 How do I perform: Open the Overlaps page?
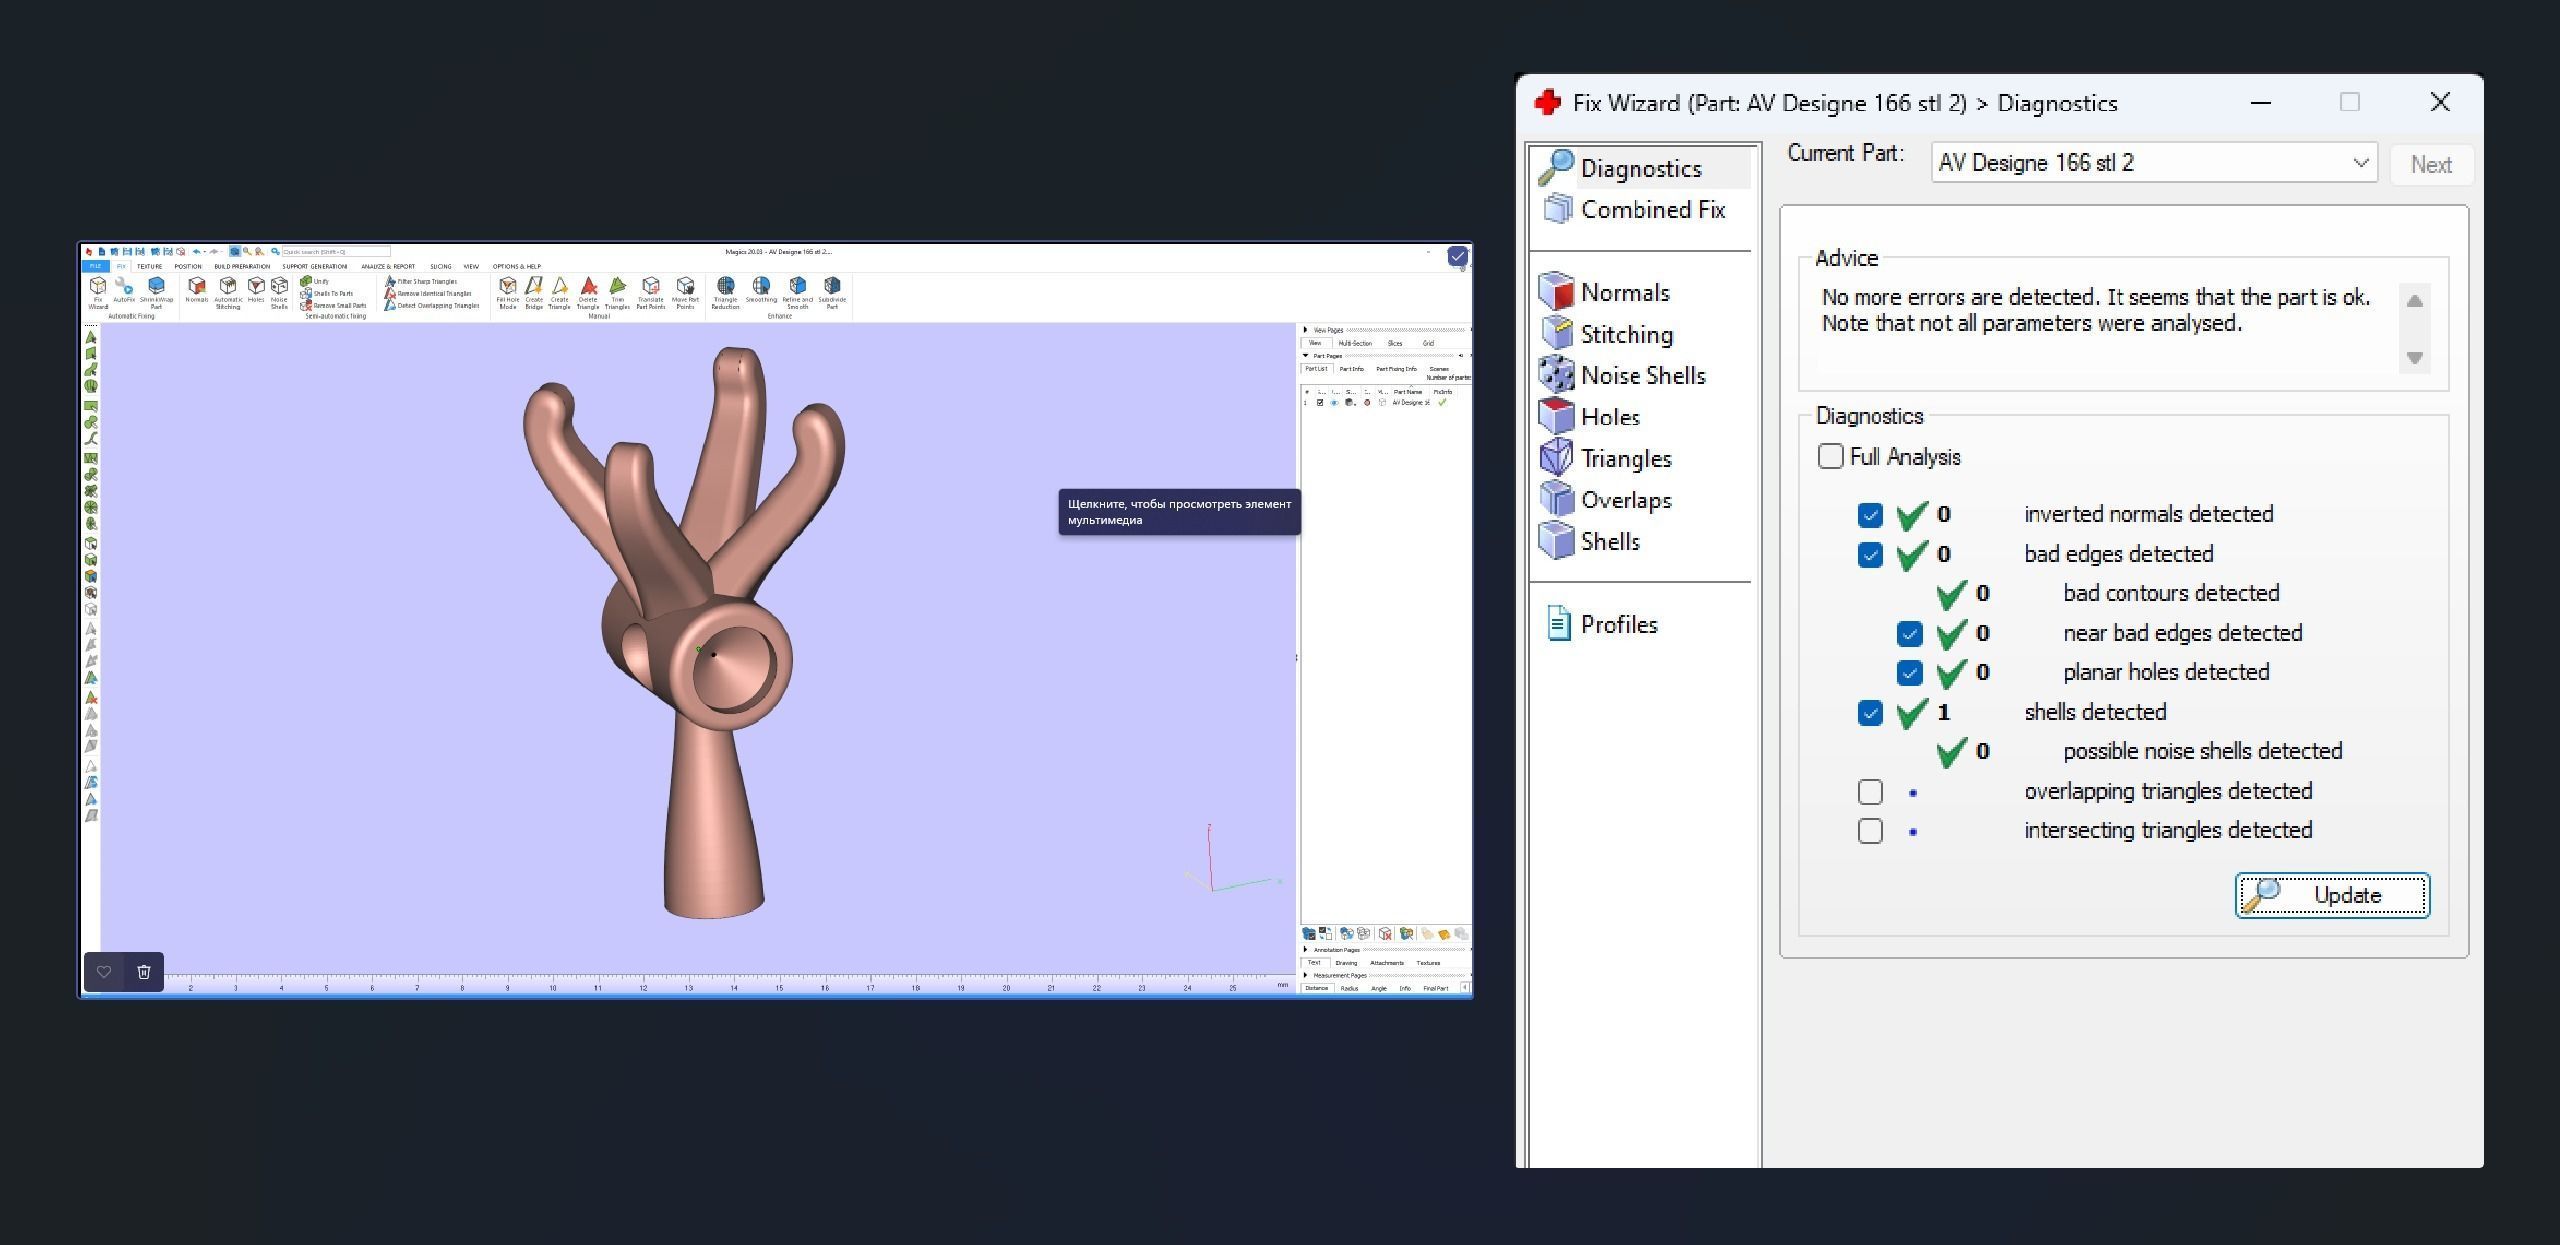[x=1625, y=500]
